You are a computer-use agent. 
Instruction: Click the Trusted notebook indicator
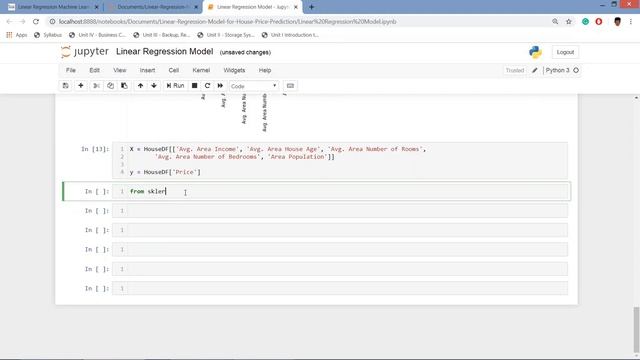pyautogui.click(x=515, y=70)
